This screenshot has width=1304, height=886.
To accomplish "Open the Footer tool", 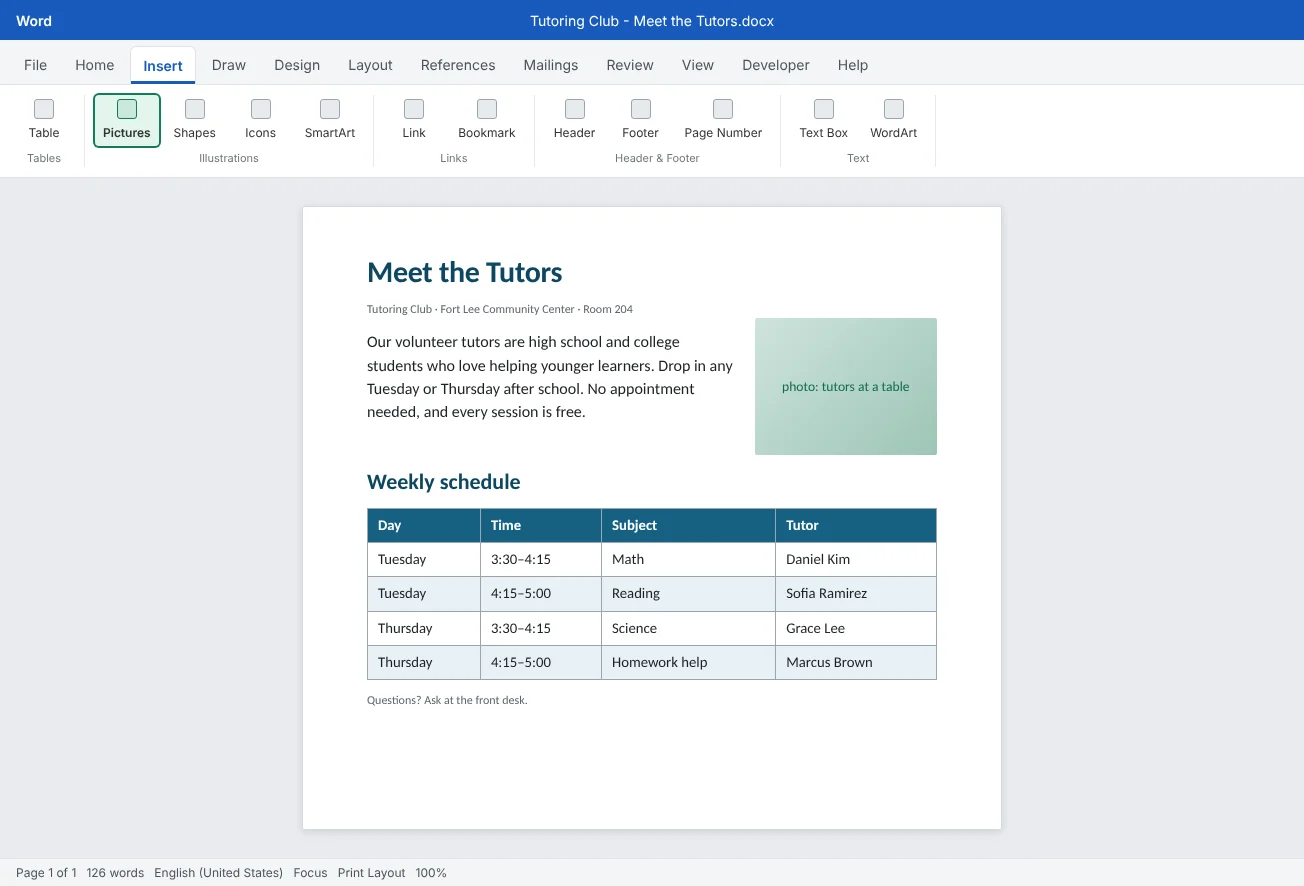I will pyautogui.click(x=640, y=120).
